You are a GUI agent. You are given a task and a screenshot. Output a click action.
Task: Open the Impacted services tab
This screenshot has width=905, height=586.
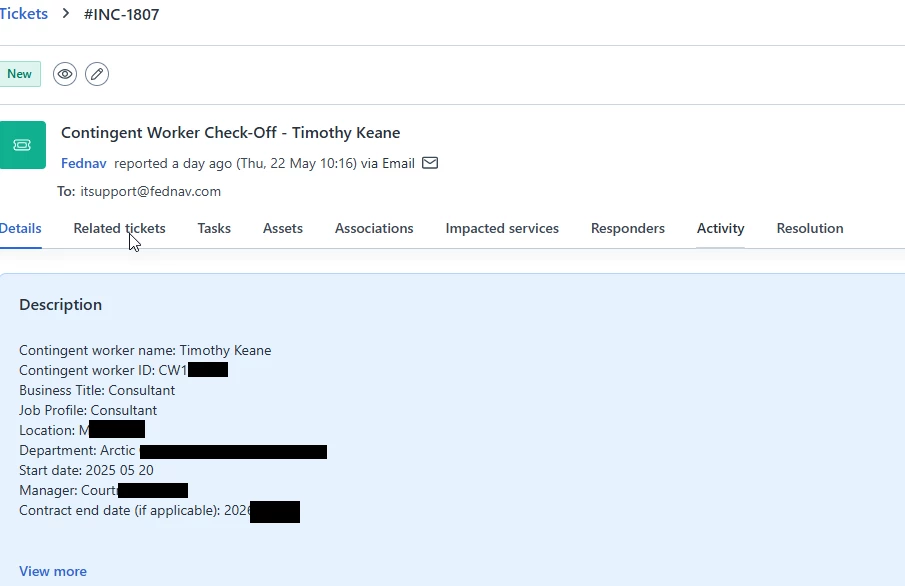[502, 229]
